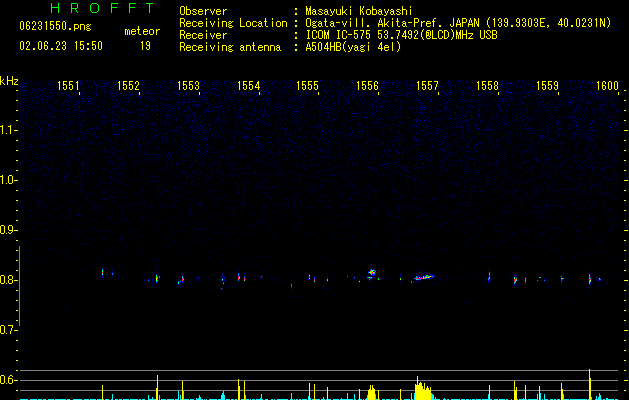629x400 pixels.
Task: Click the 0.6 frequency axis label
Action: [7, 380]
